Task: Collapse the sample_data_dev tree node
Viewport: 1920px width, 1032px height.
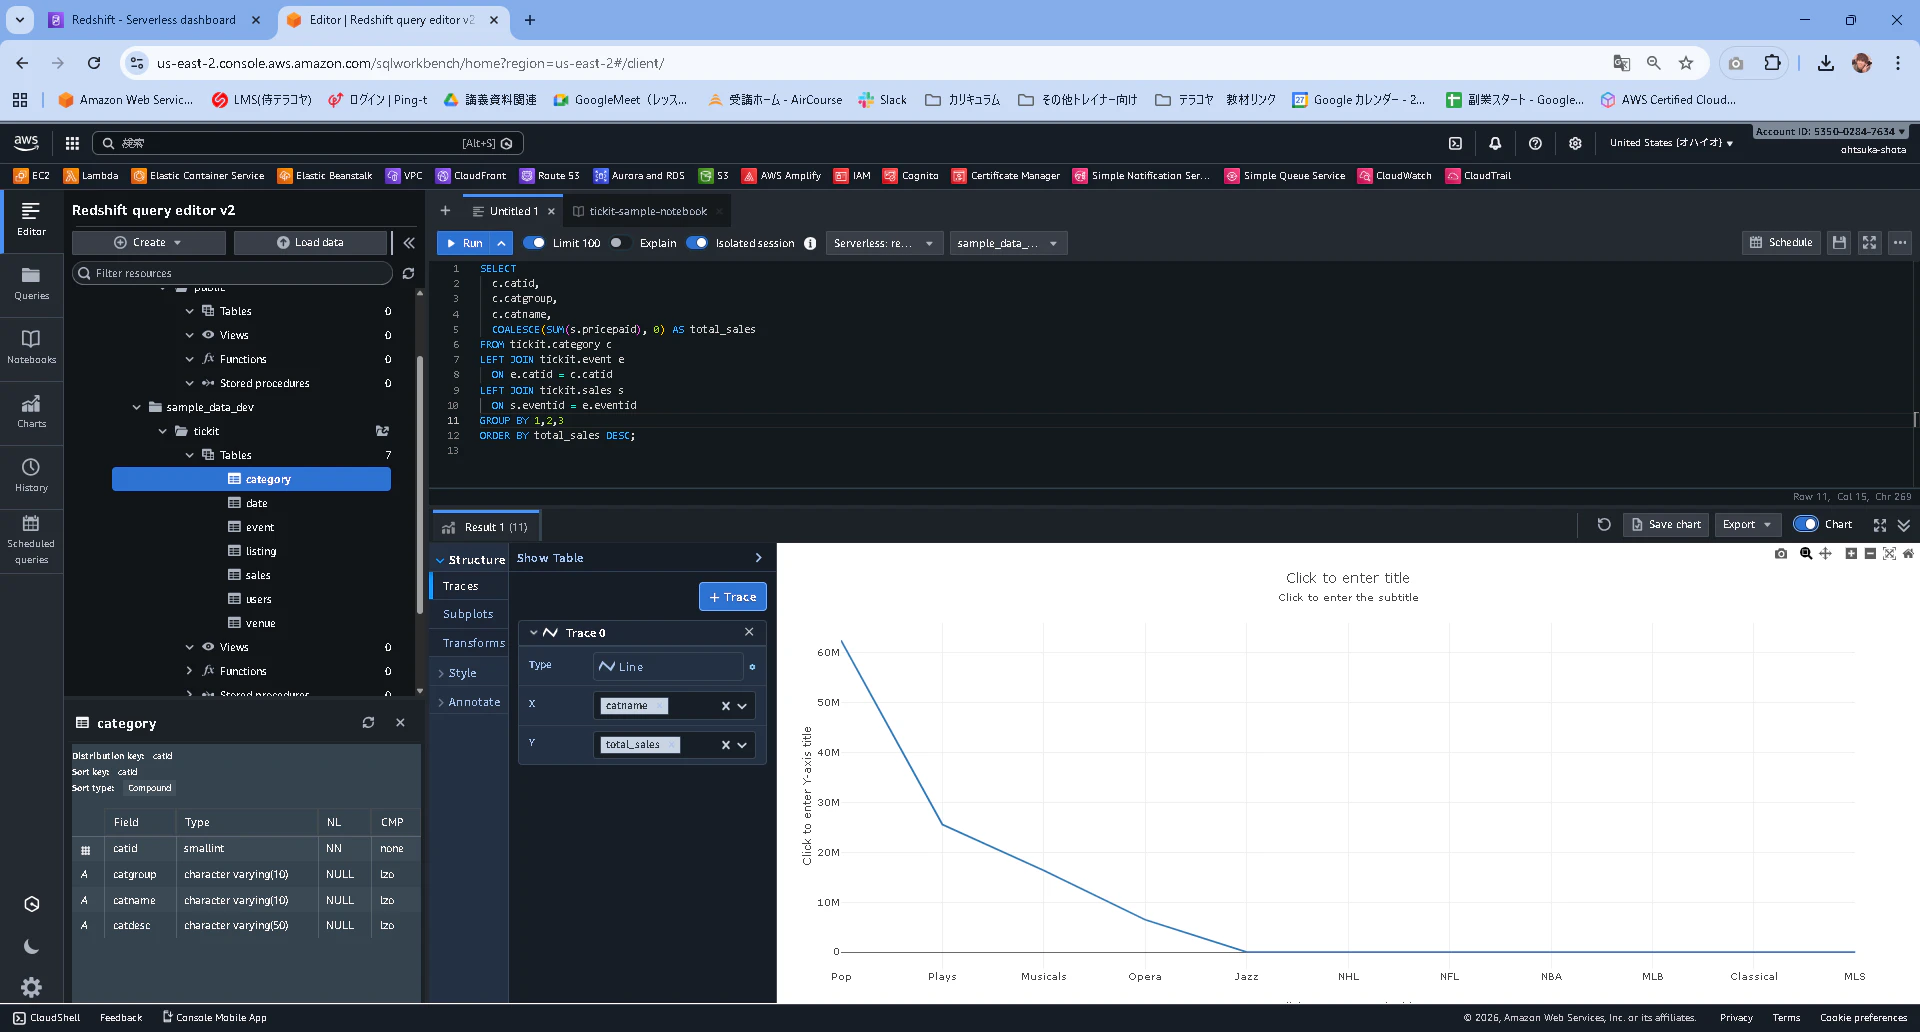Action: (x=137, y=407)
